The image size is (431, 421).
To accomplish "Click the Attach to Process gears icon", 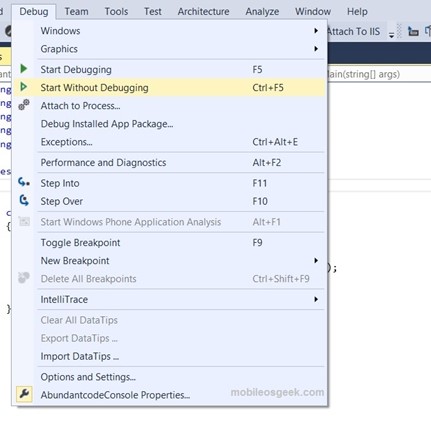I will click(24, 105).
